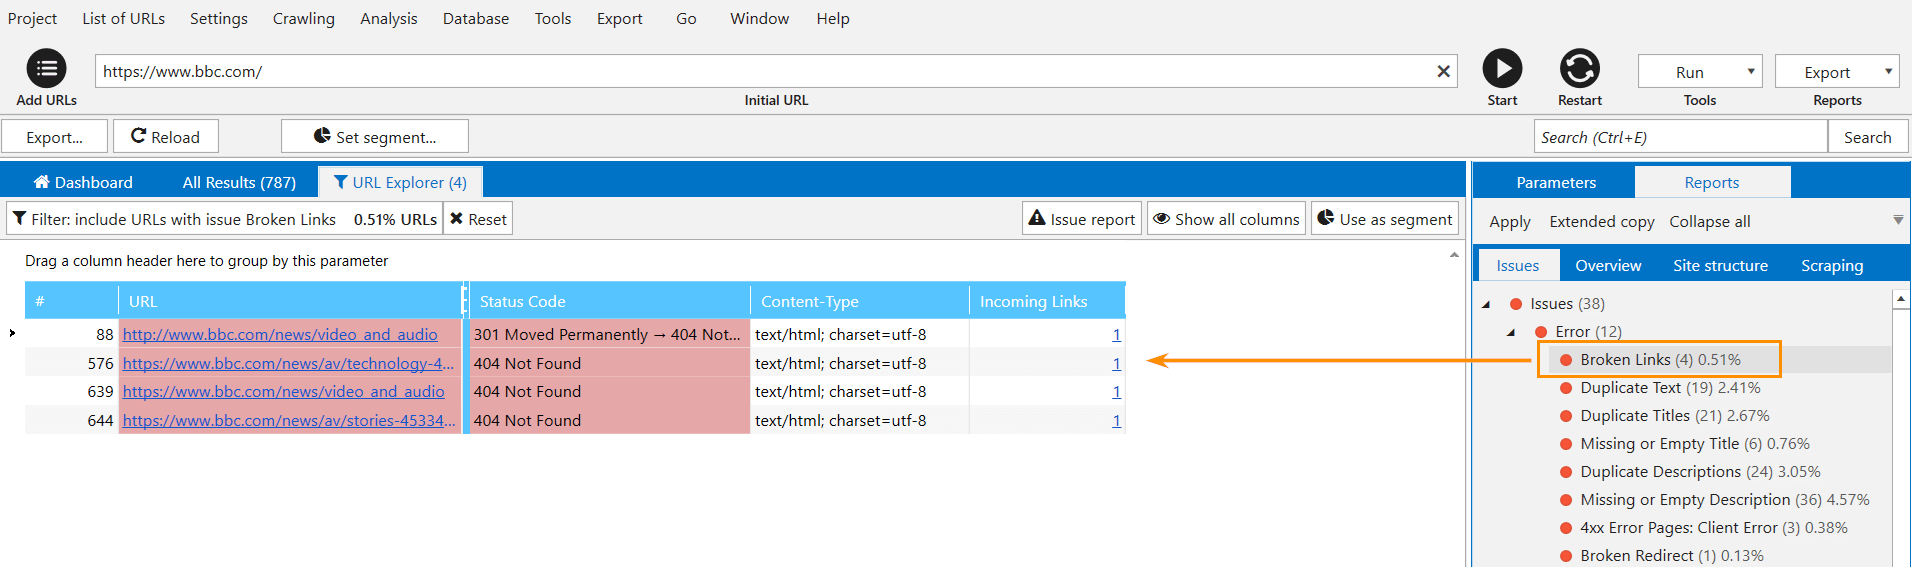Open the List of URLs menu
The width and height of the screenshot is (1912, 567).
(x=124, y=18)
